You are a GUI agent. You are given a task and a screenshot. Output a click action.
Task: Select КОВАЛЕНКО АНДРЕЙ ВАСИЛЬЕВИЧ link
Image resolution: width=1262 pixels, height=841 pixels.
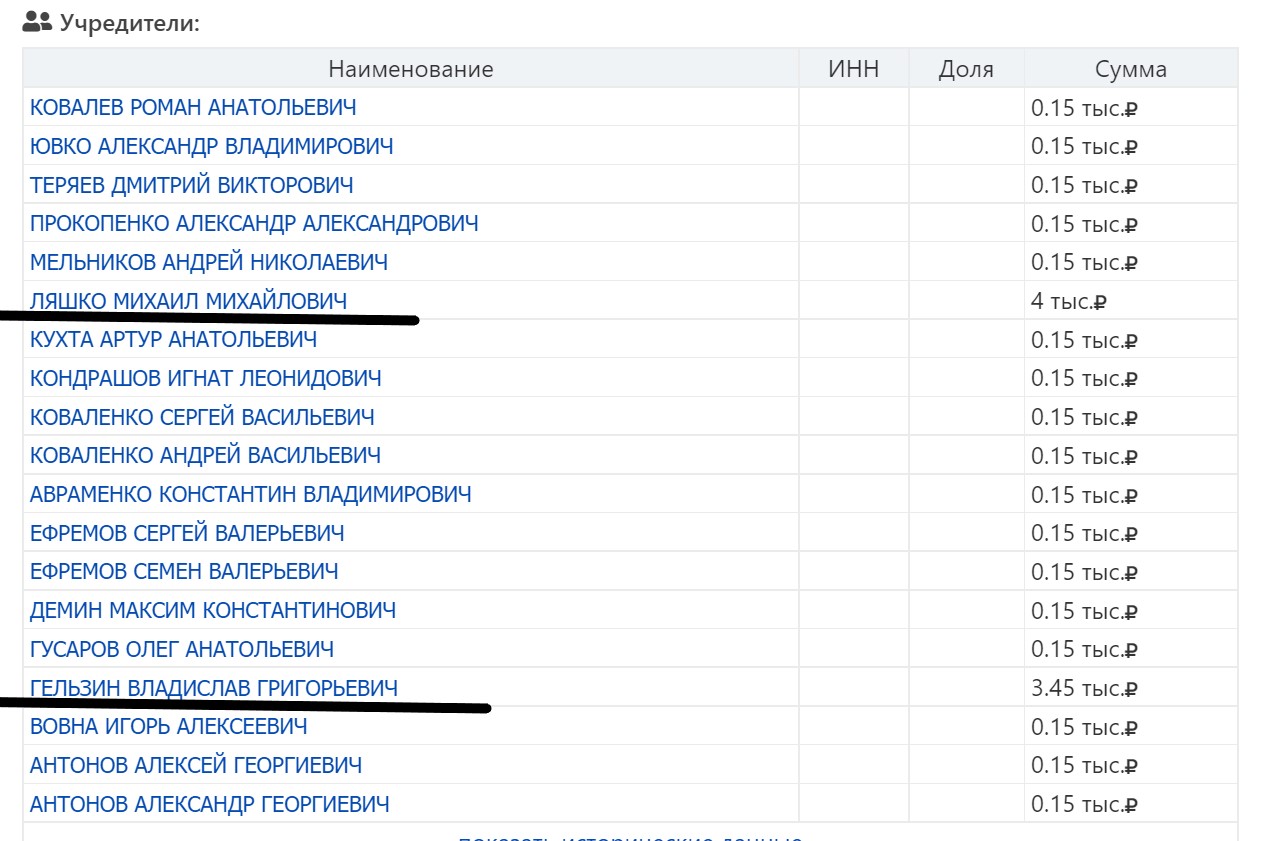205,455
